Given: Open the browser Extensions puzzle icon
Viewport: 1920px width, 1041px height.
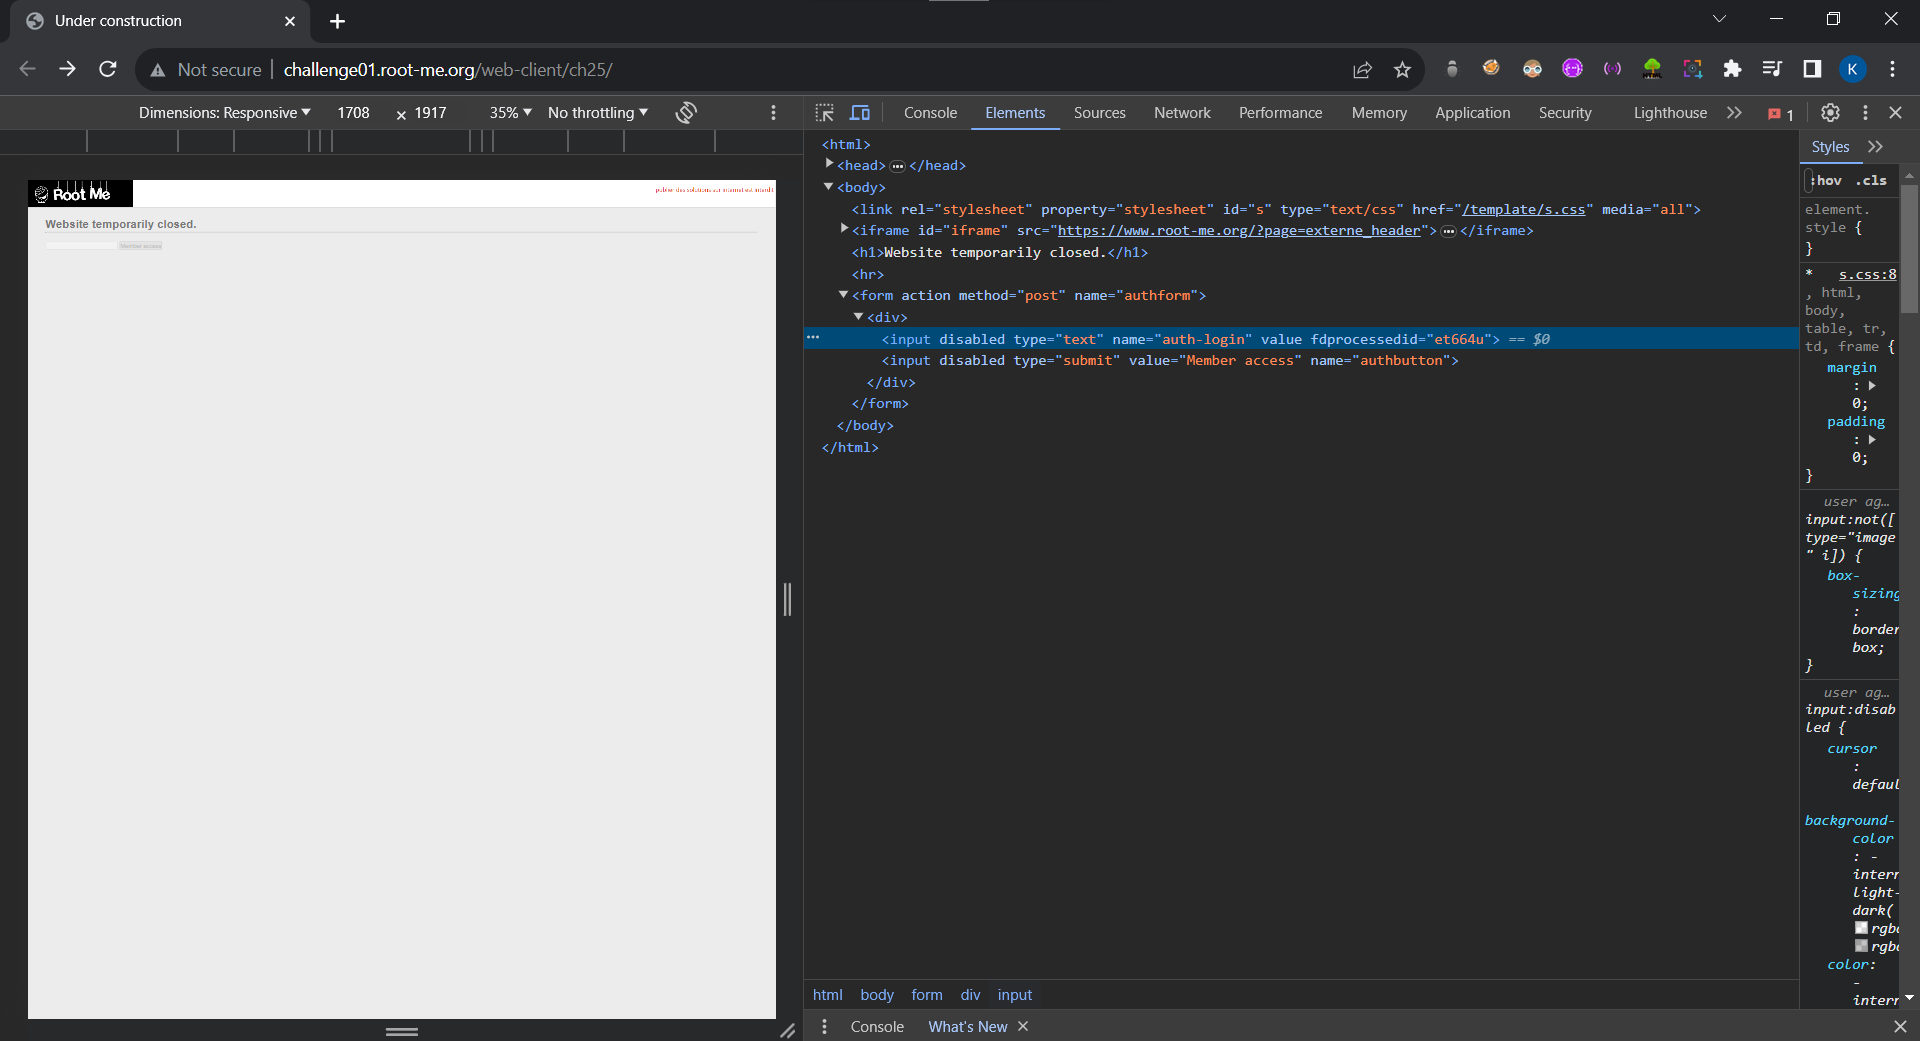Looking at the screenshot, I should pyautogui.click(x=1732, y=69).
